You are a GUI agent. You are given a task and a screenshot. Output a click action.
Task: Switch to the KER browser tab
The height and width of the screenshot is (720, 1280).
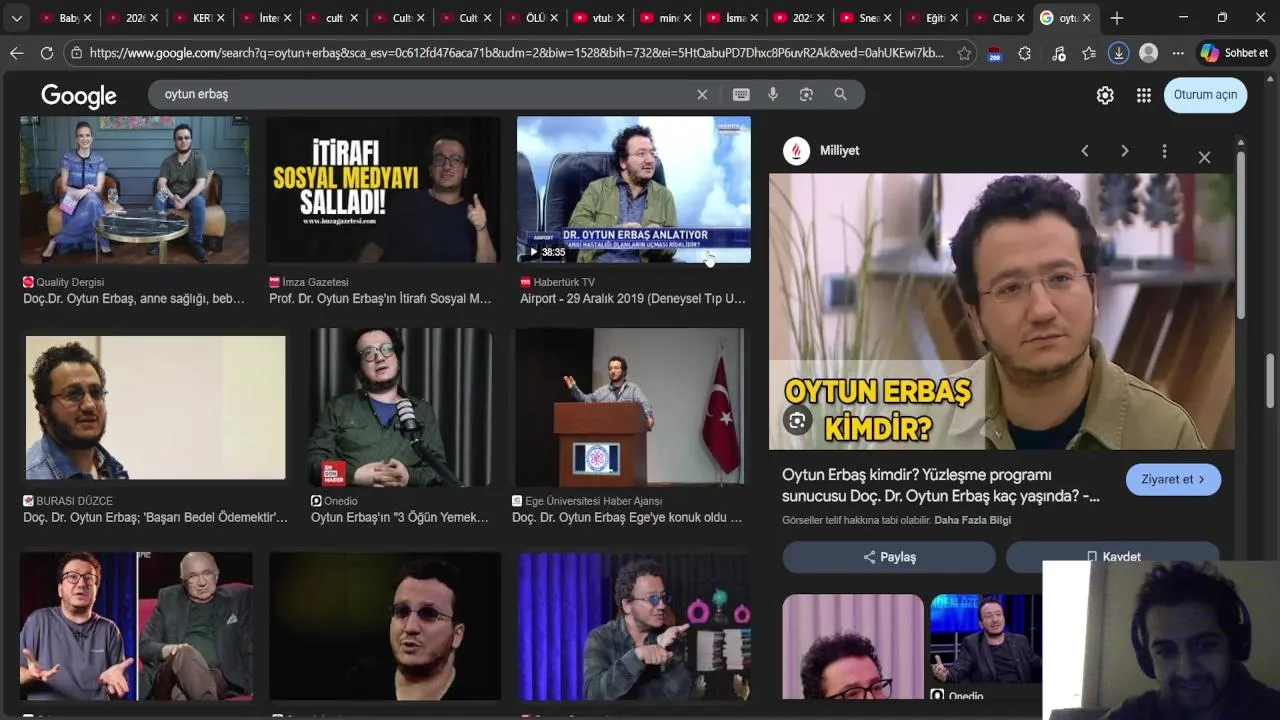point(200,18)
